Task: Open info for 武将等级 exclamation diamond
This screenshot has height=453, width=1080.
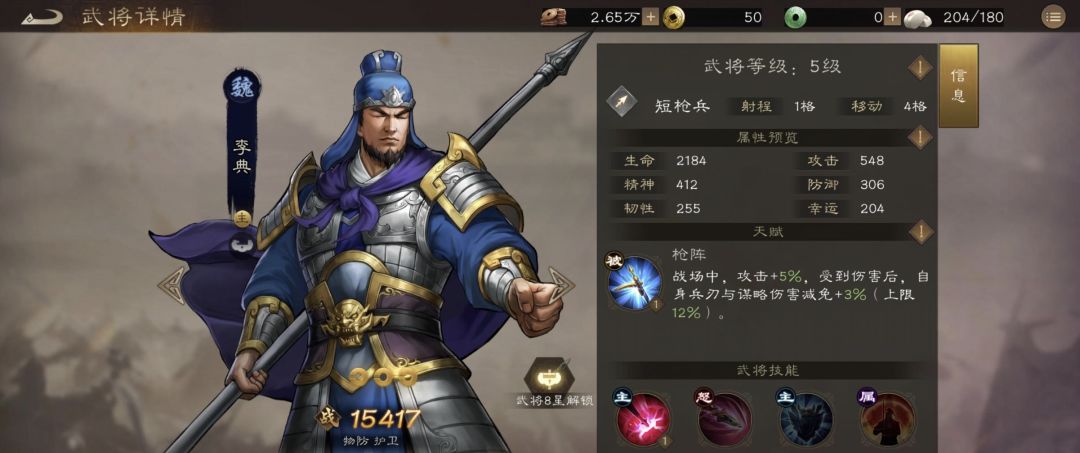Action: pos(920,67)
